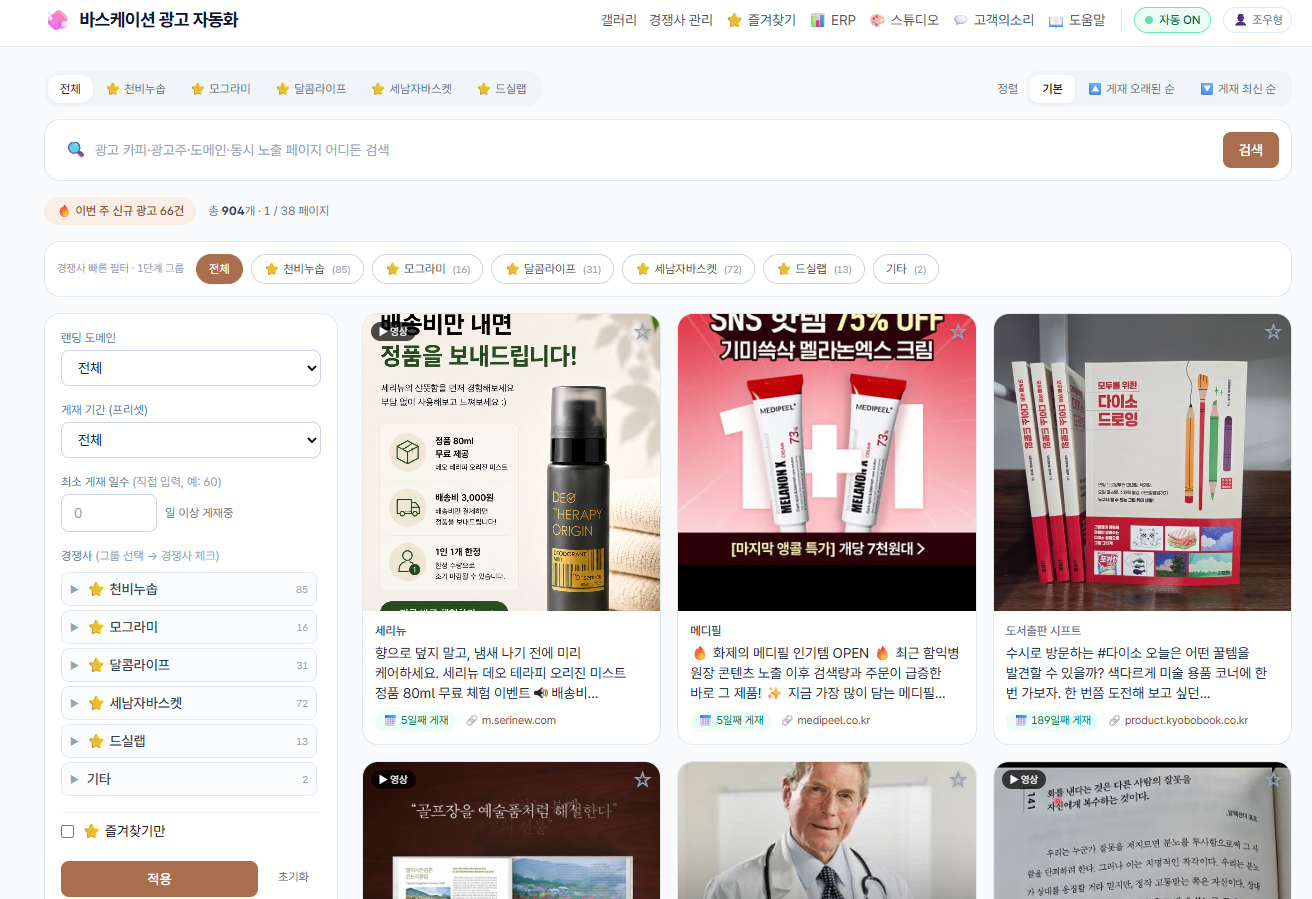
Task: Click the 영상 badge on golf ad
Action: [x=394, y=779]
